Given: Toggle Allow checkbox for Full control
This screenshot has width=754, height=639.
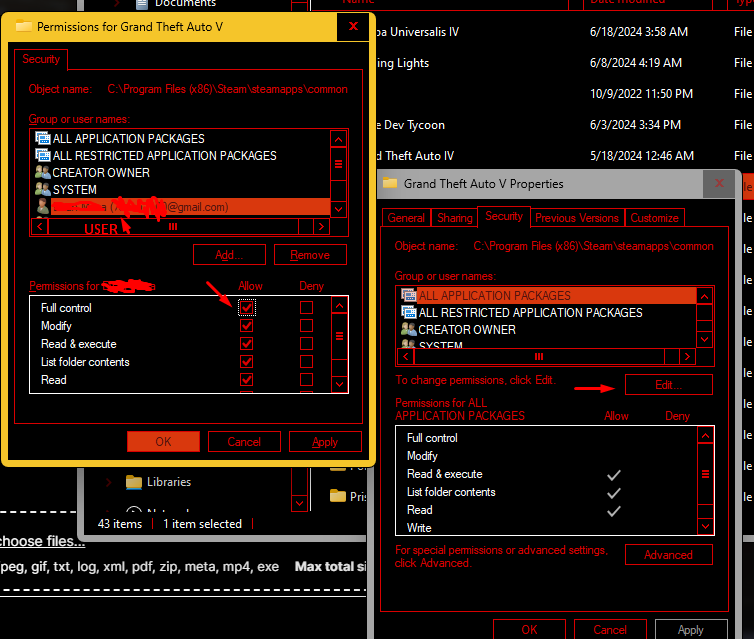Looking at the screenshot, I should [247, 308].
